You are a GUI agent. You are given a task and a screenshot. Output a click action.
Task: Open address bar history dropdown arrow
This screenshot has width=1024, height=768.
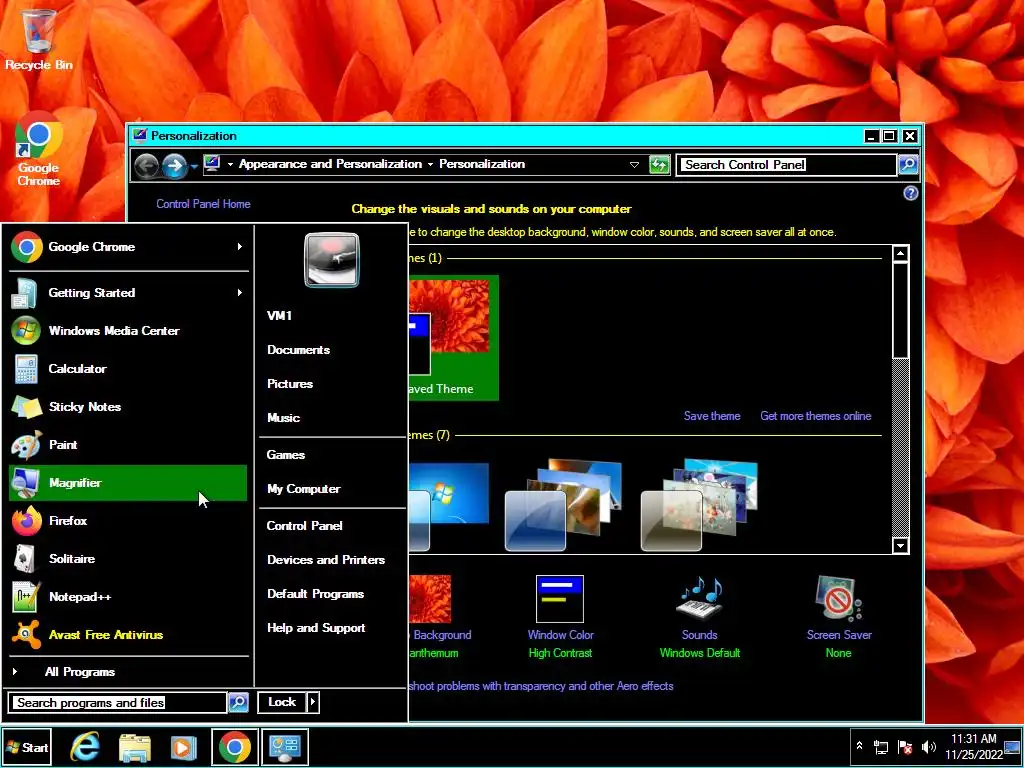pyautogui.click(x=634, y=165)
